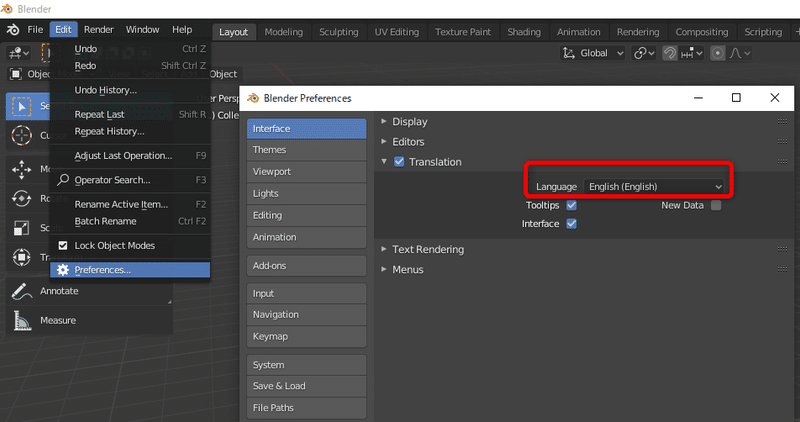Viewport: 800px width, 422px height.
Task: Toggle the proportional editing icon
Action: [x=717, y=53]
